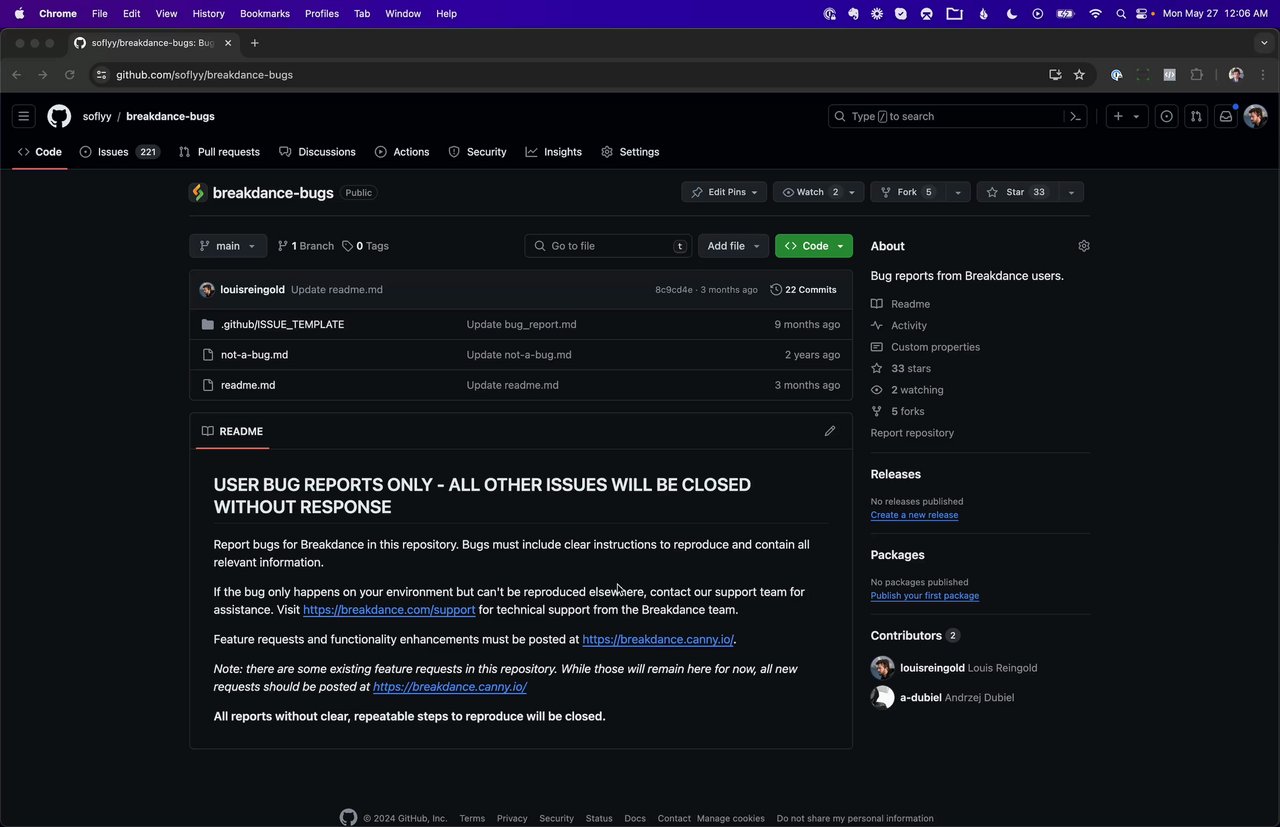Open Chrome's Bookmarks menu
Viewport: 1280px width, 827px height.
click(265, 13)
